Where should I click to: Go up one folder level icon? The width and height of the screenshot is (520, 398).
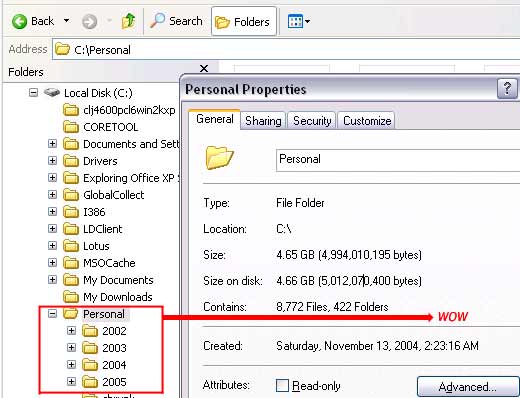click(x=128, y=21)
